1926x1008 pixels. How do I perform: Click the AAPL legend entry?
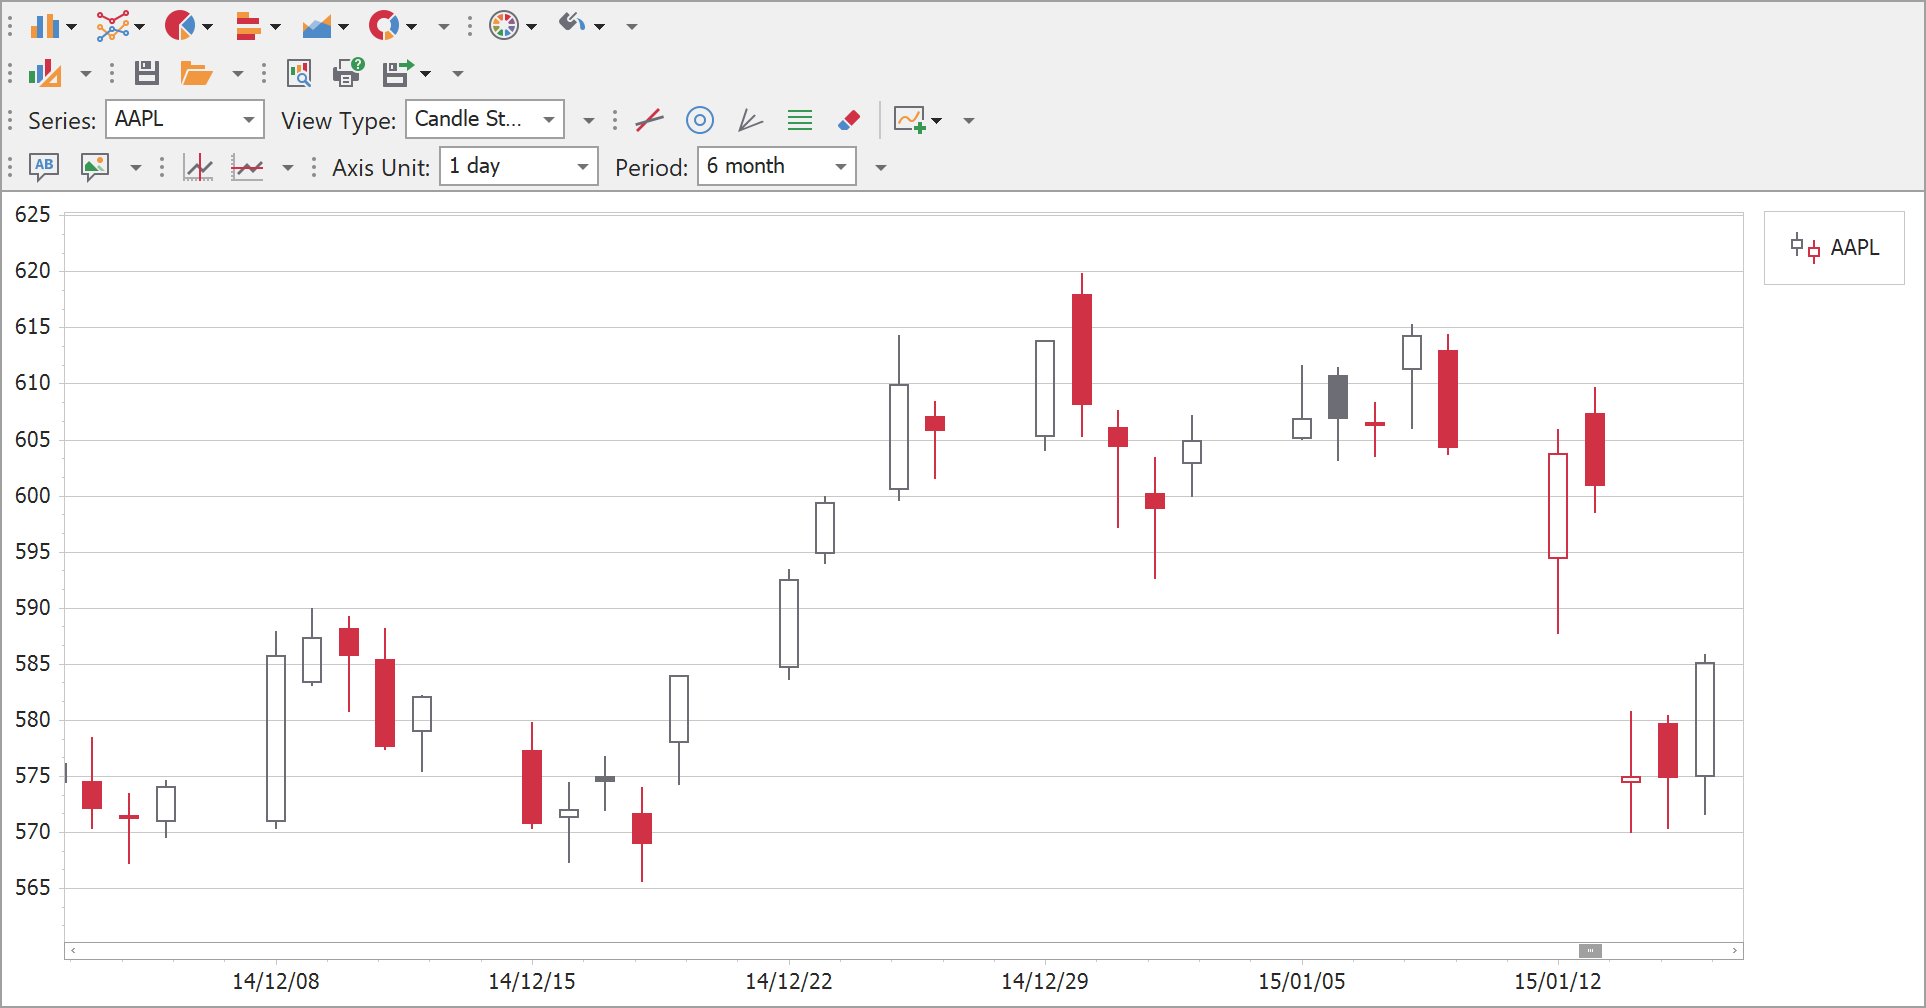1835,248
